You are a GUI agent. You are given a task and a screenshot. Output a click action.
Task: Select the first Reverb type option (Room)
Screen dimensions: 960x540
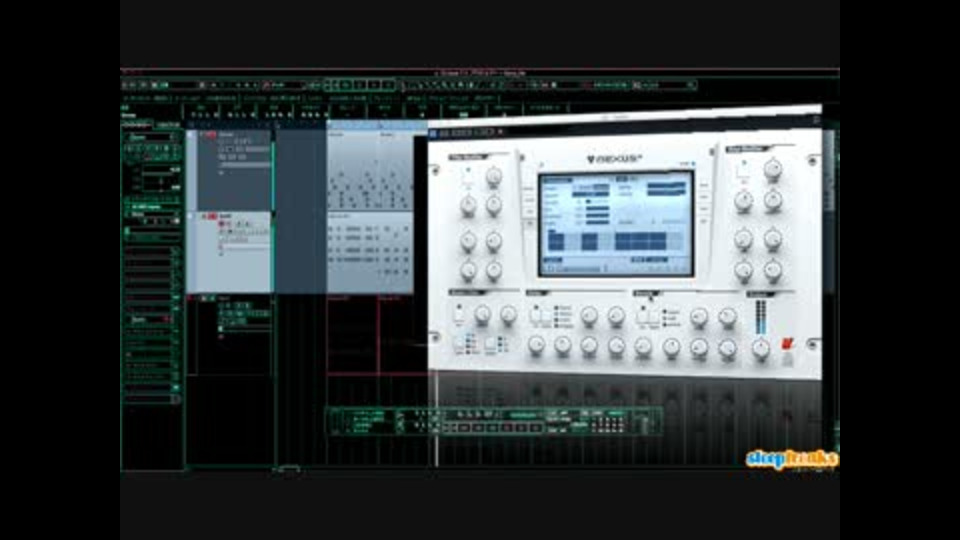[671, 312]
